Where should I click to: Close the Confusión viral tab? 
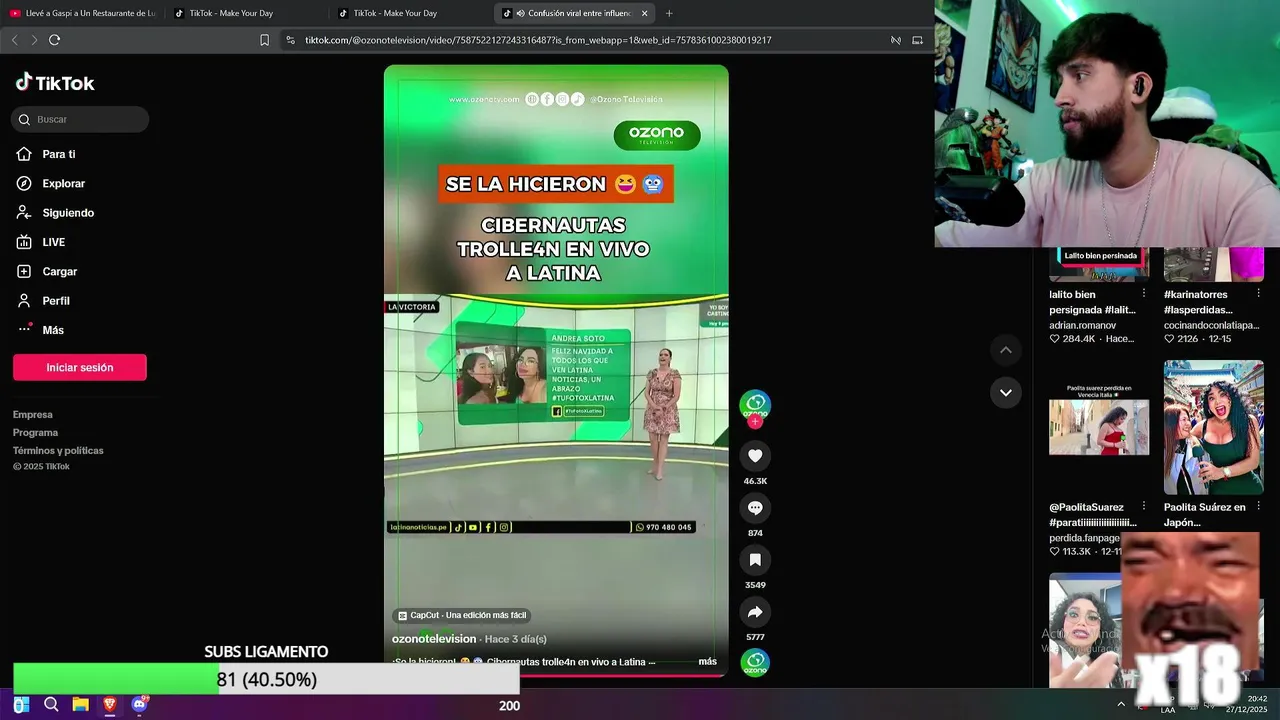coord(644,13)
